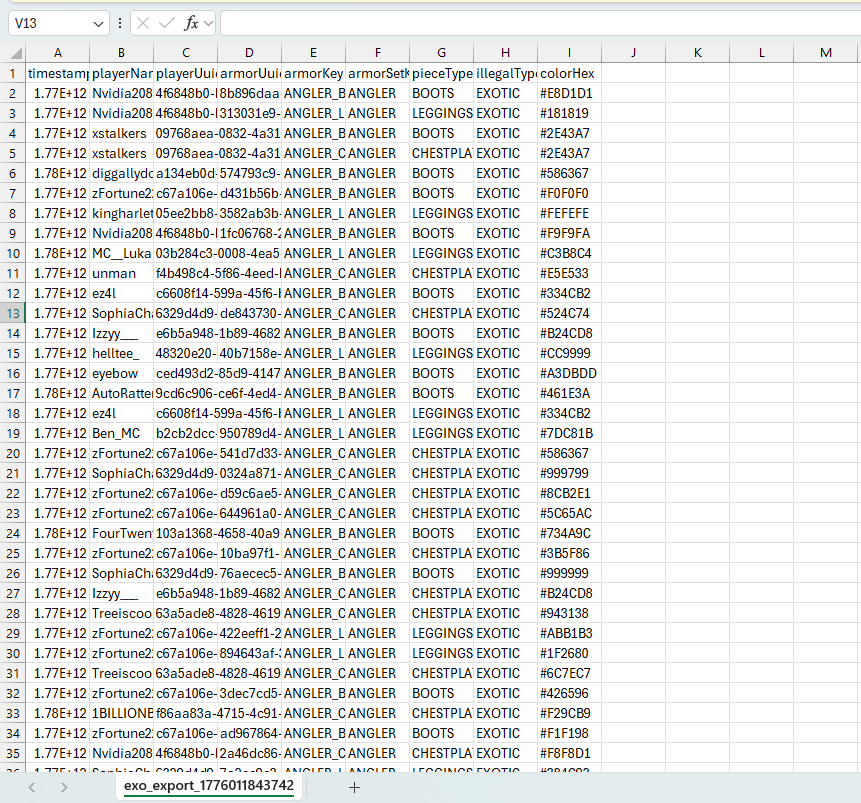Click cell containing #943138
861x803 pixels.
tap(569, 613)
